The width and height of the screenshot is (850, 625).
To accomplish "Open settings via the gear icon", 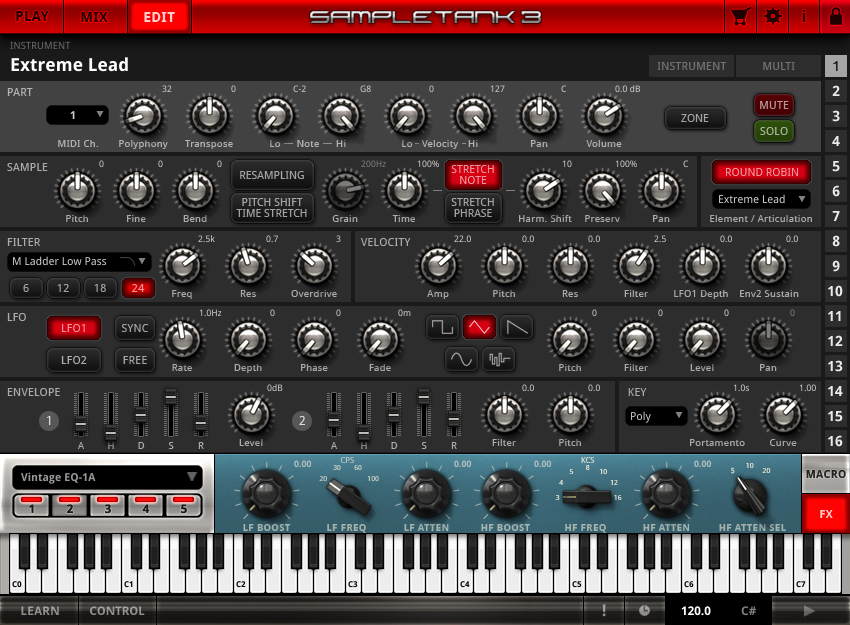I will (x=772, y=16).
